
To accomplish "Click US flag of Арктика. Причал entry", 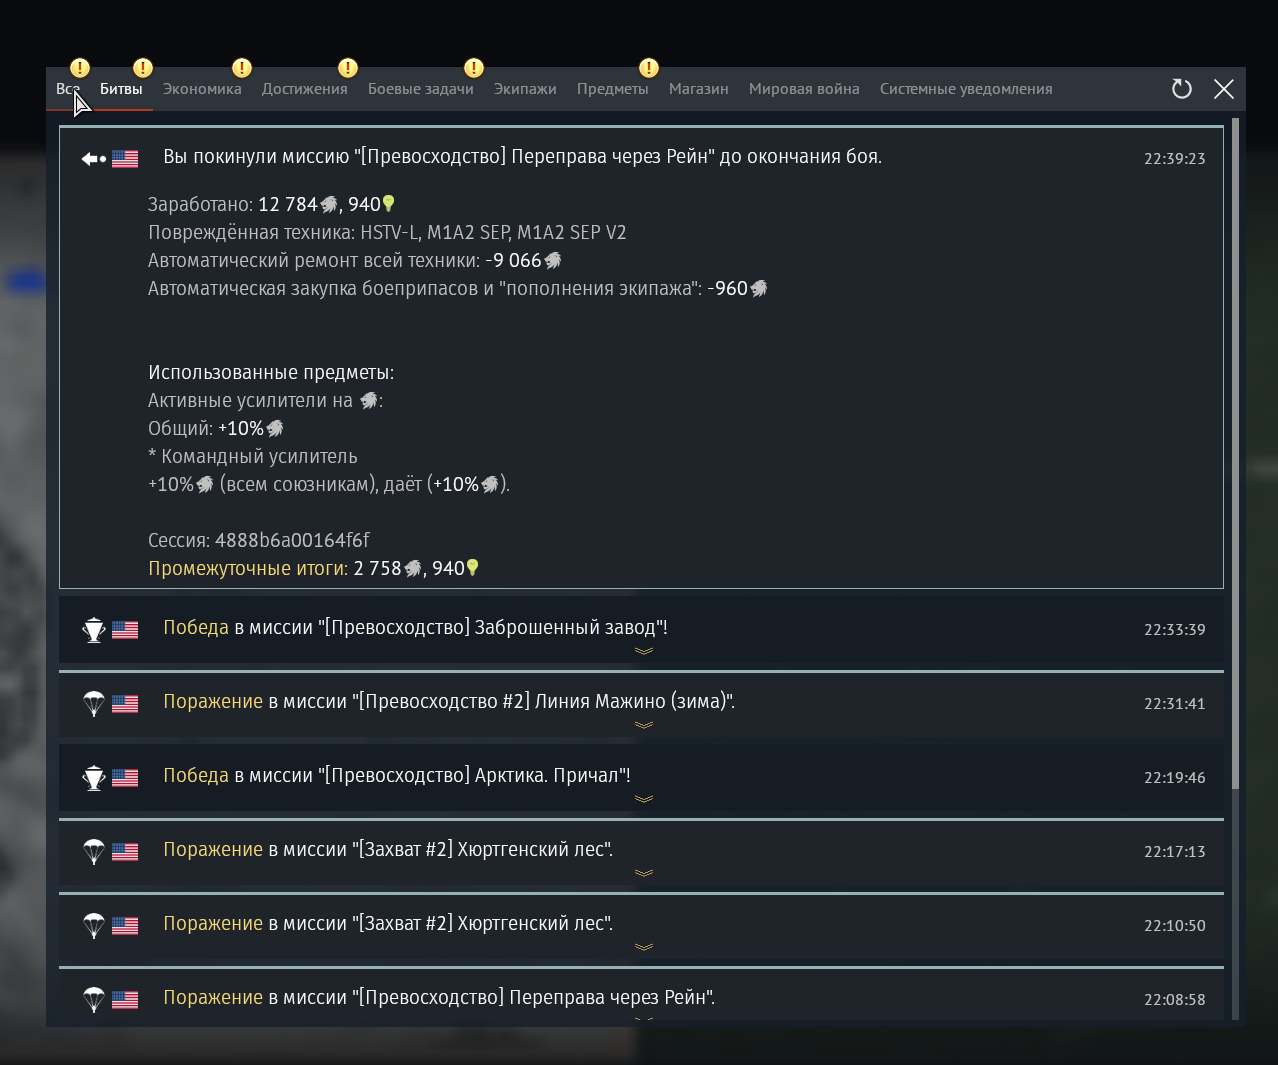I will tap(125, 778).
